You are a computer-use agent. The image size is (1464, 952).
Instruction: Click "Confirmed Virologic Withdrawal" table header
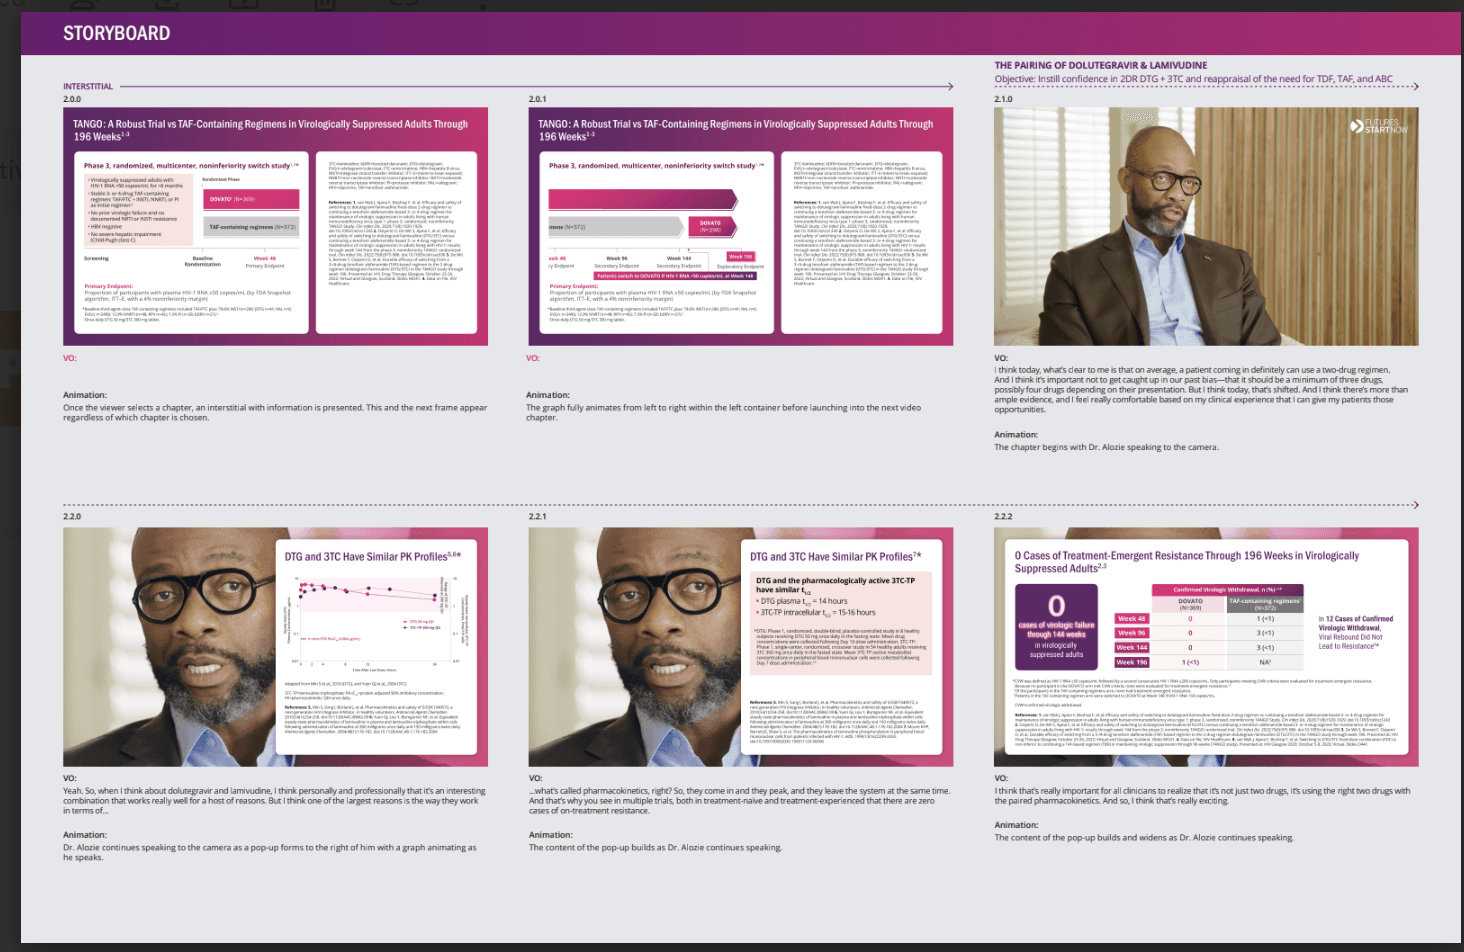(1227, 590)
